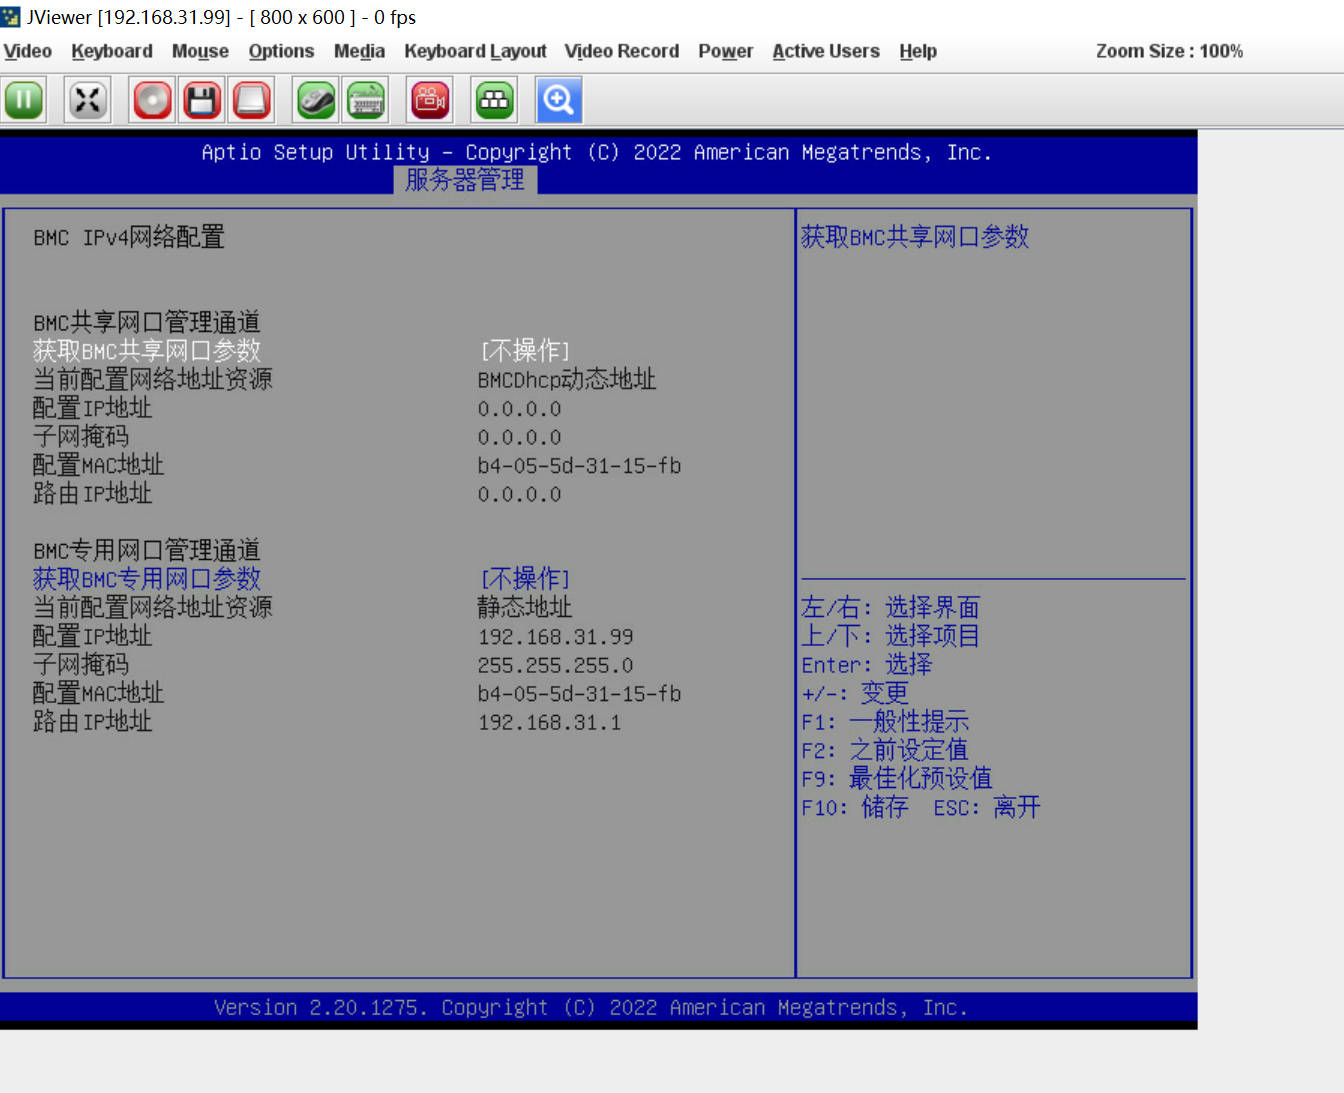Screen dimensions: 1344x1093
Task: Open the Media menu
Action: point(359,51)
